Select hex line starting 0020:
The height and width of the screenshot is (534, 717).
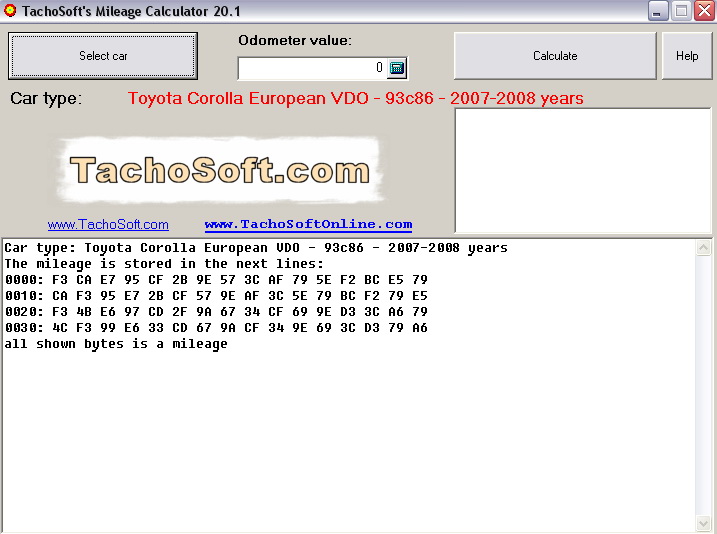tap(216, 311)
